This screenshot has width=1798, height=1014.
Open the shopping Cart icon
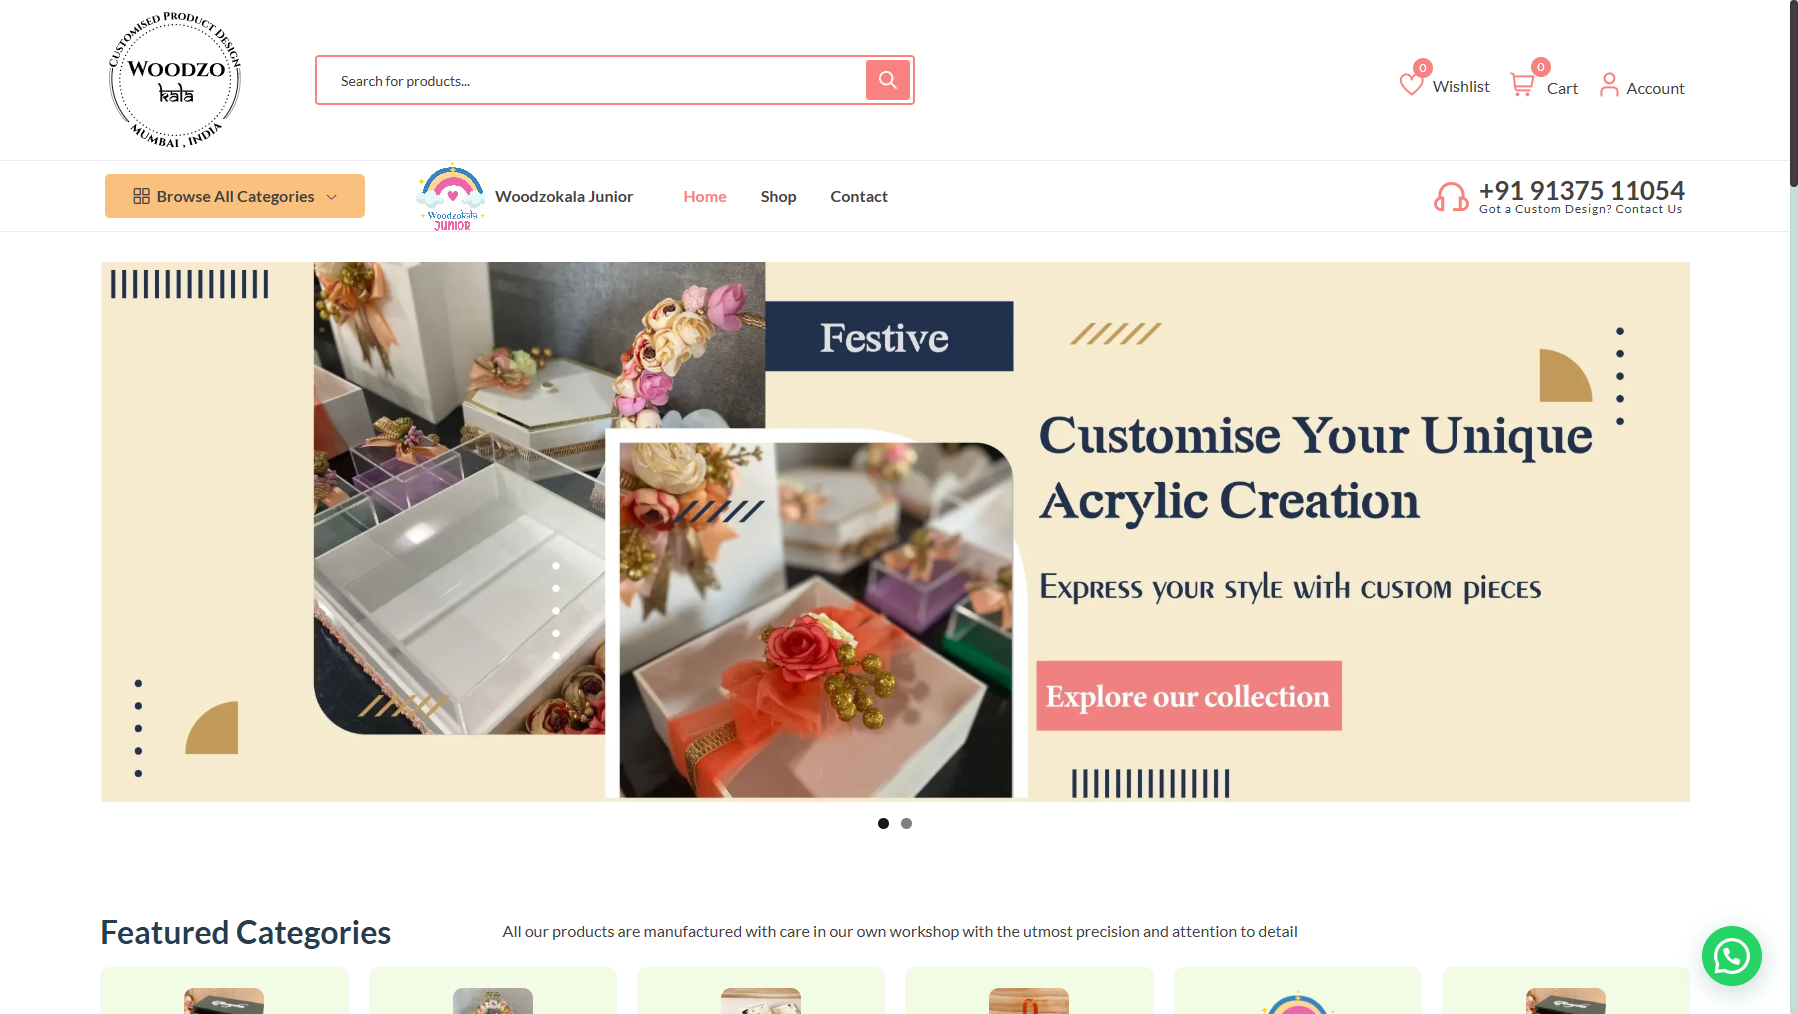coord(1522,85)
